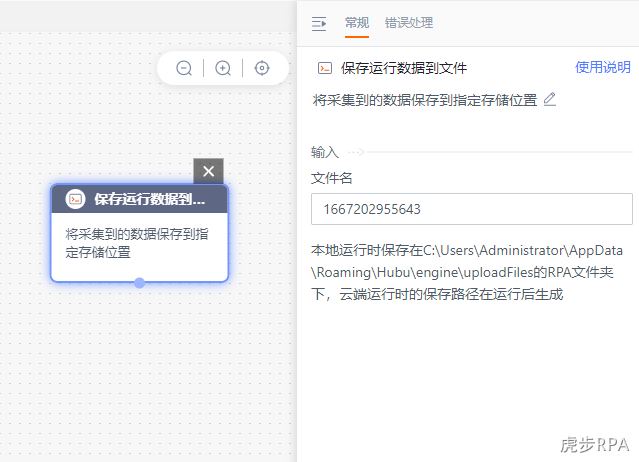Switch to the 常规 tab

coord(357,23)
